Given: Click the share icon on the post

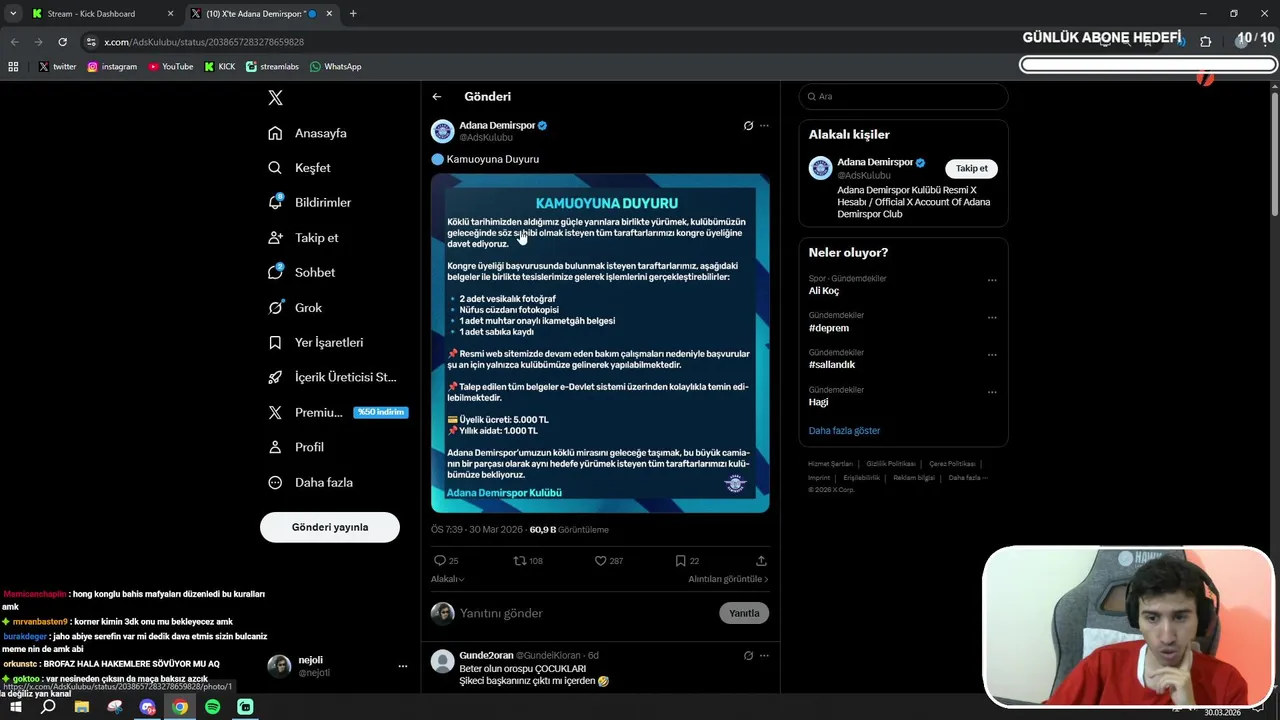Looking at the screenshot, I should pos(761,561).
